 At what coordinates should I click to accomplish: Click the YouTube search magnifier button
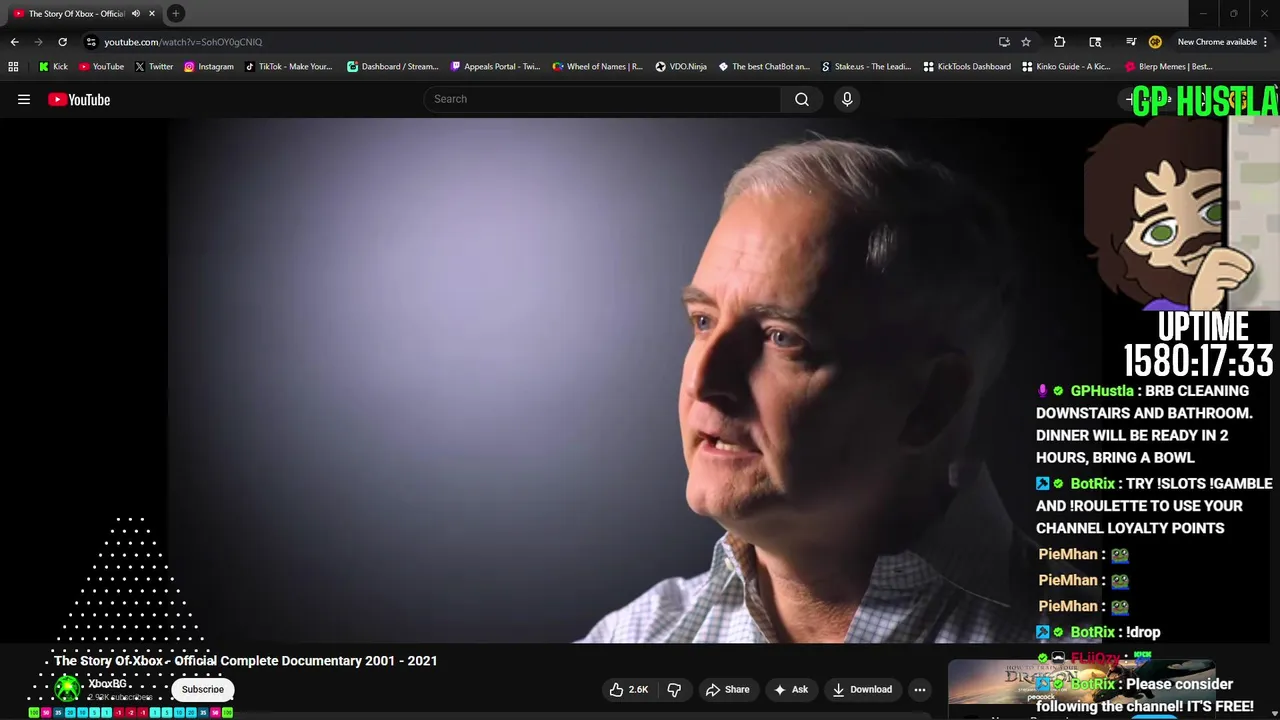802,99
